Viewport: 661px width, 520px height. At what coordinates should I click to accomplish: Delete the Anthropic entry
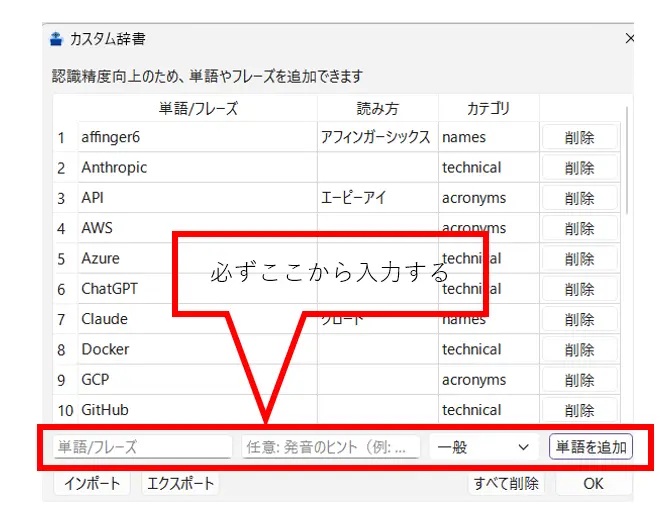580,168
